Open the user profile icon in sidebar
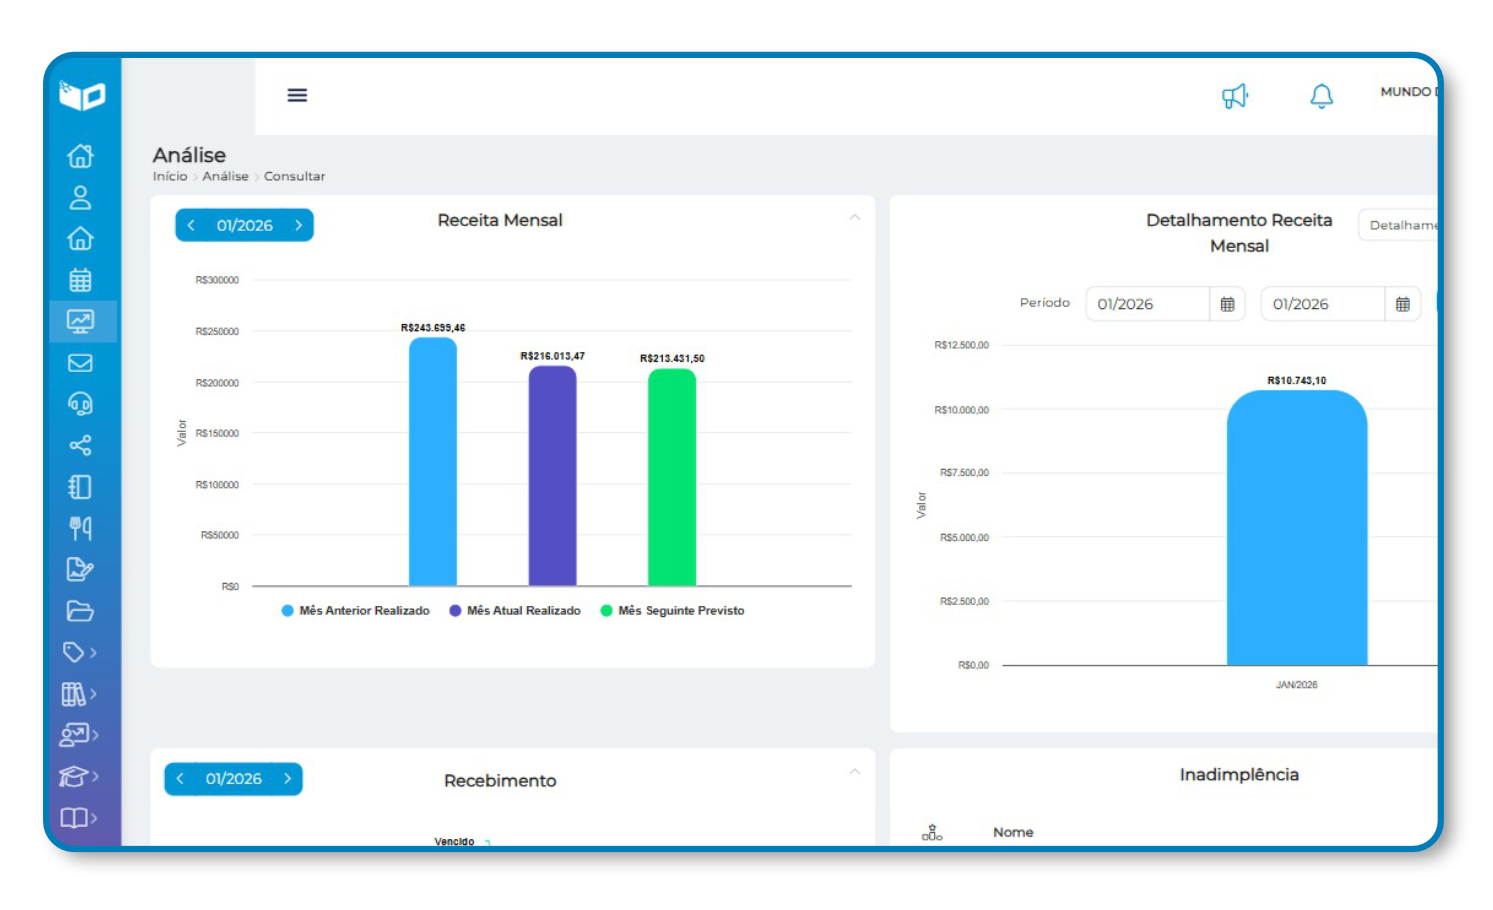 80,198
